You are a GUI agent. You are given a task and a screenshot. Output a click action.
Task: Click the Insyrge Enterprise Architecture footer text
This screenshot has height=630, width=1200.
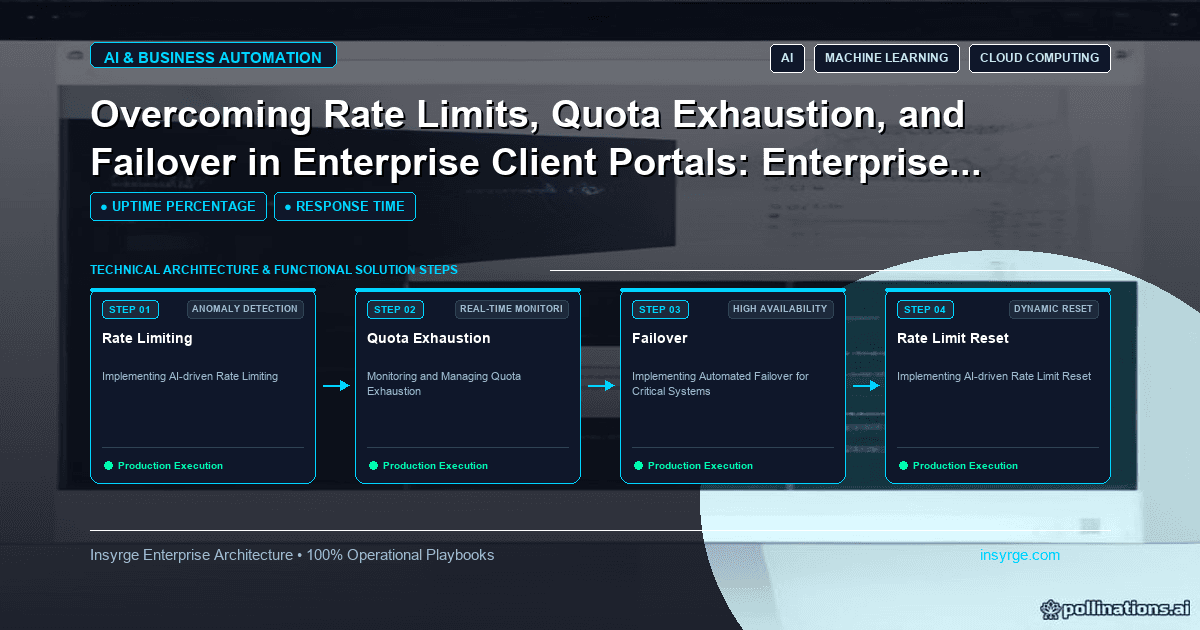click(x=292, y=555)
